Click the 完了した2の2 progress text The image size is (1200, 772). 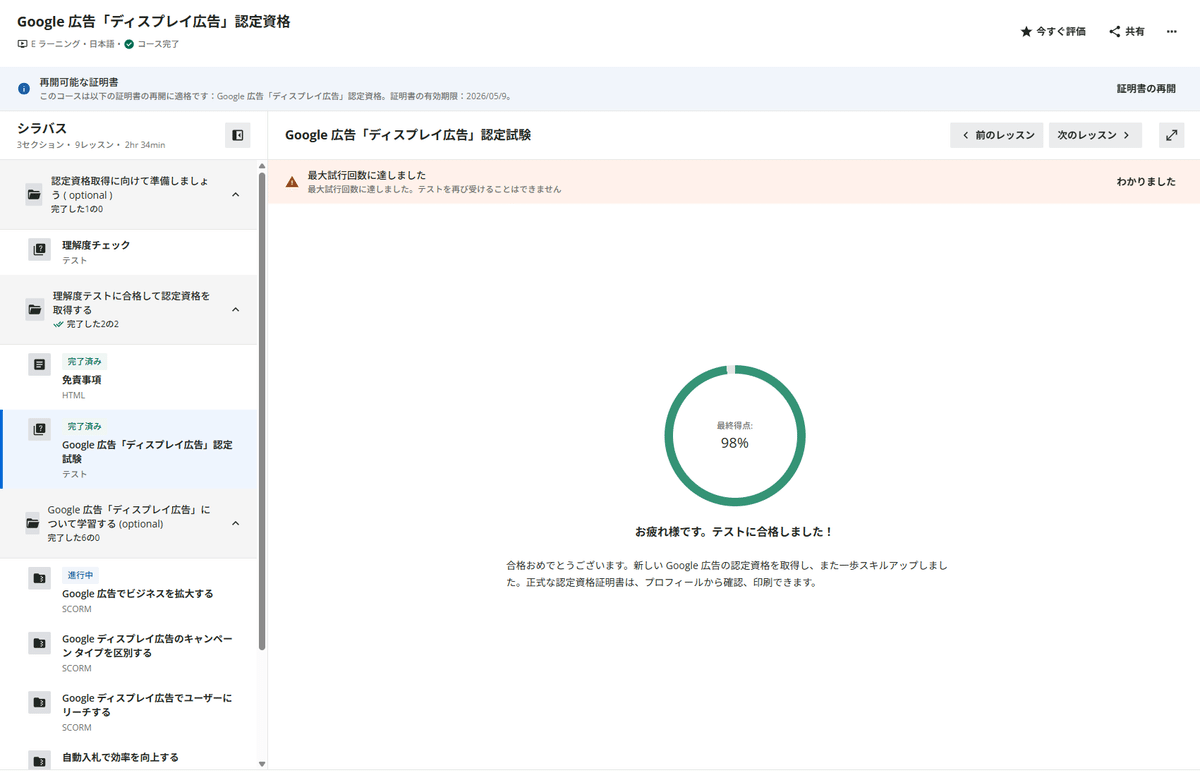click(92, 324)
